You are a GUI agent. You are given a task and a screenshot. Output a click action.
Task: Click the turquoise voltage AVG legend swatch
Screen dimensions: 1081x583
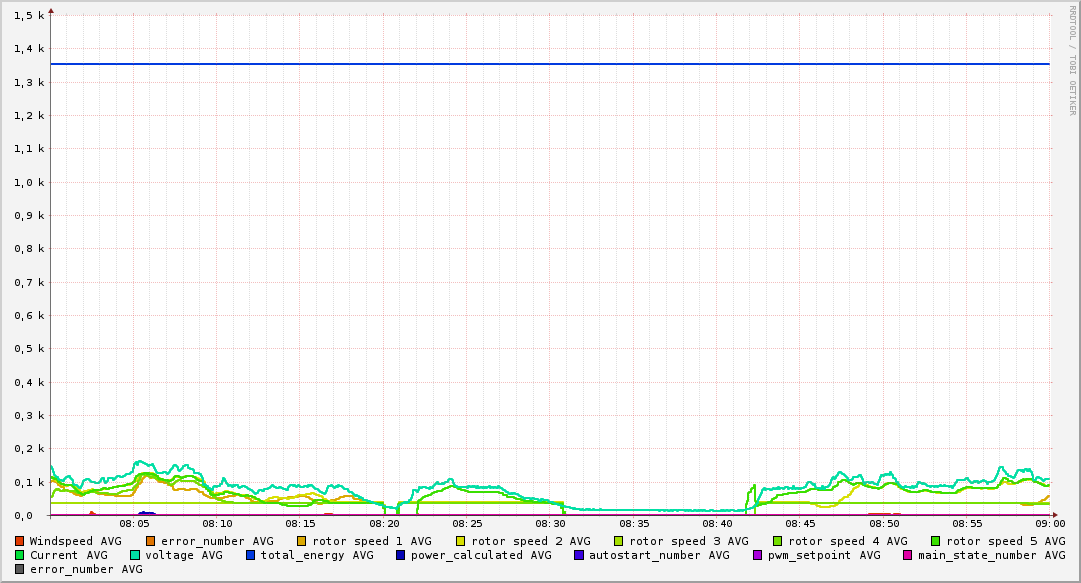point(135,555)
